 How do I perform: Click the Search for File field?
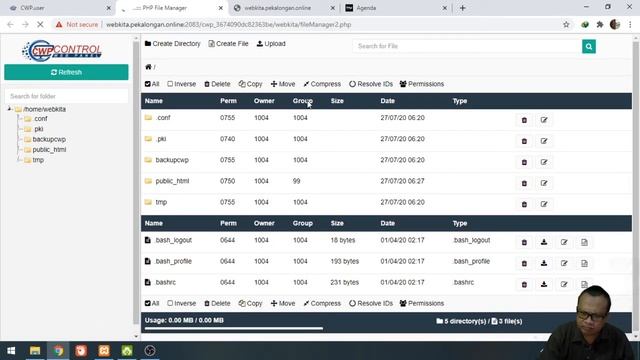(468, 47)
